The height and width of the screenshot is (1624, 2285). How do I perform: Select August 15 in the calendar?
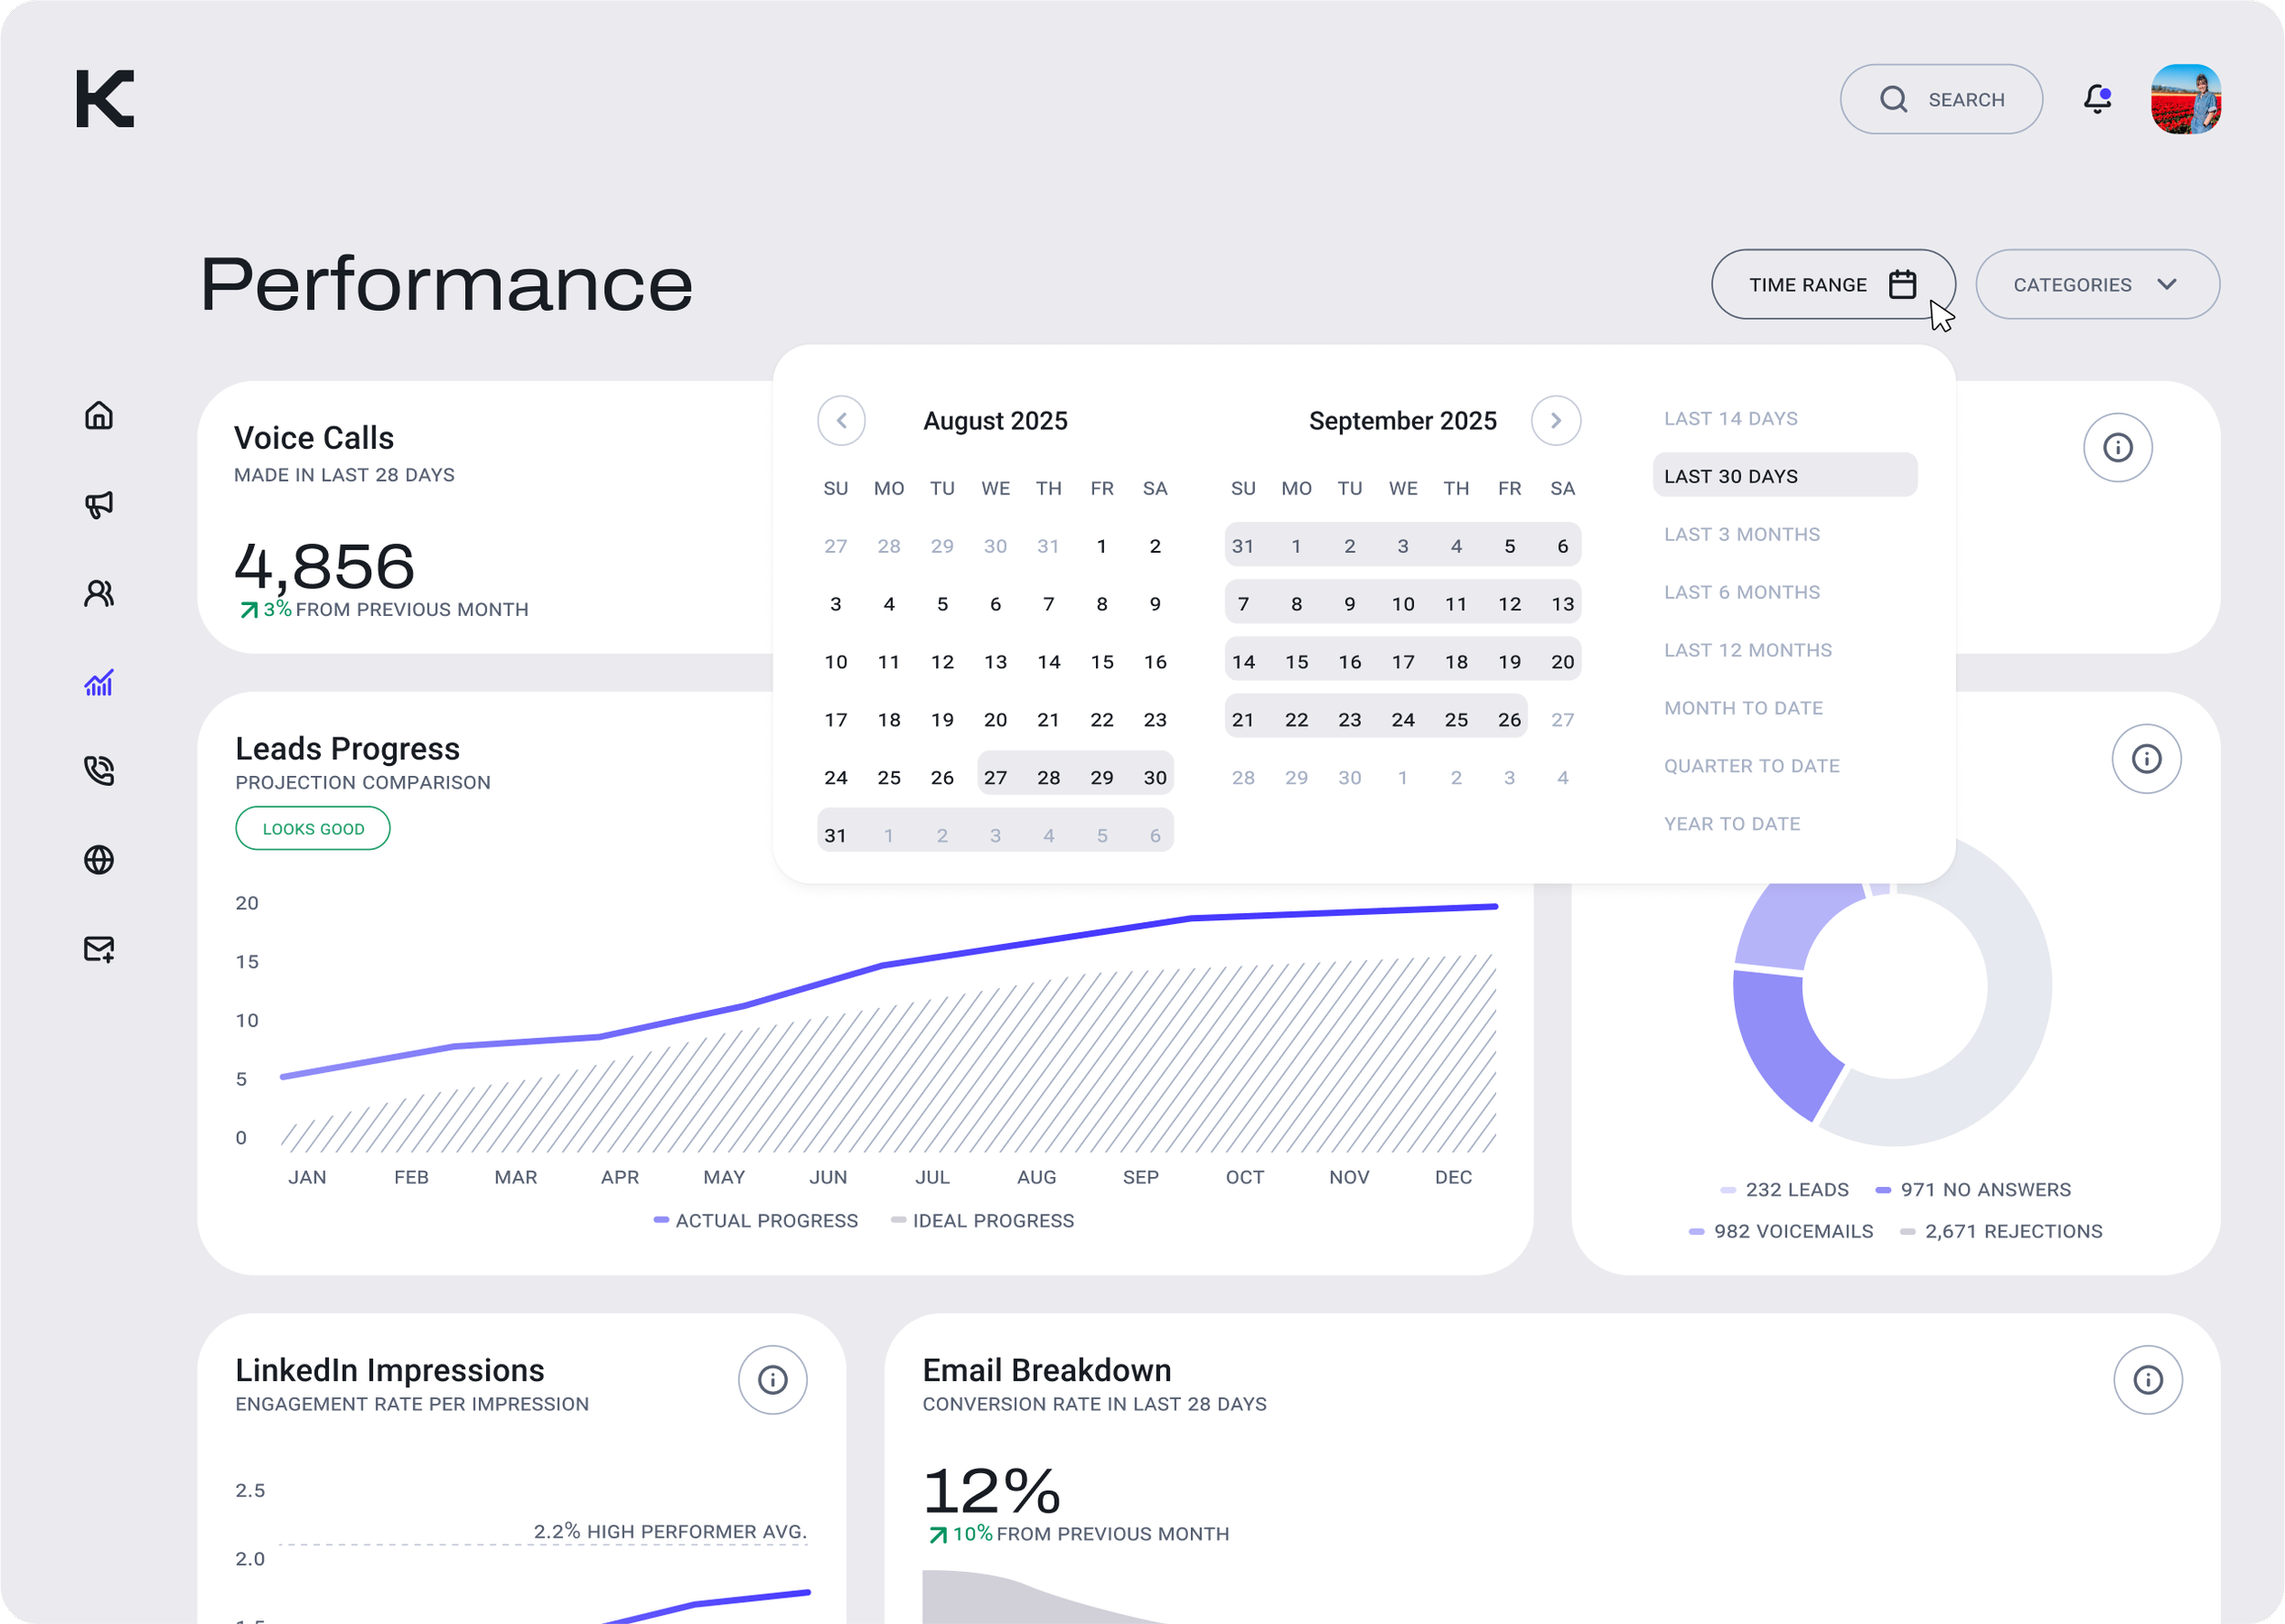1101,662
